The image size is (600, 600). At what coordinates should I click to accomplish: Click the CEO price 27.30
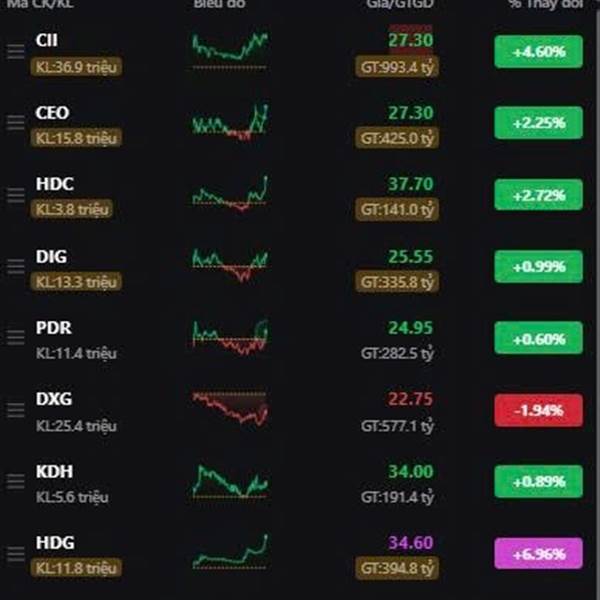[x=410, y=113]
